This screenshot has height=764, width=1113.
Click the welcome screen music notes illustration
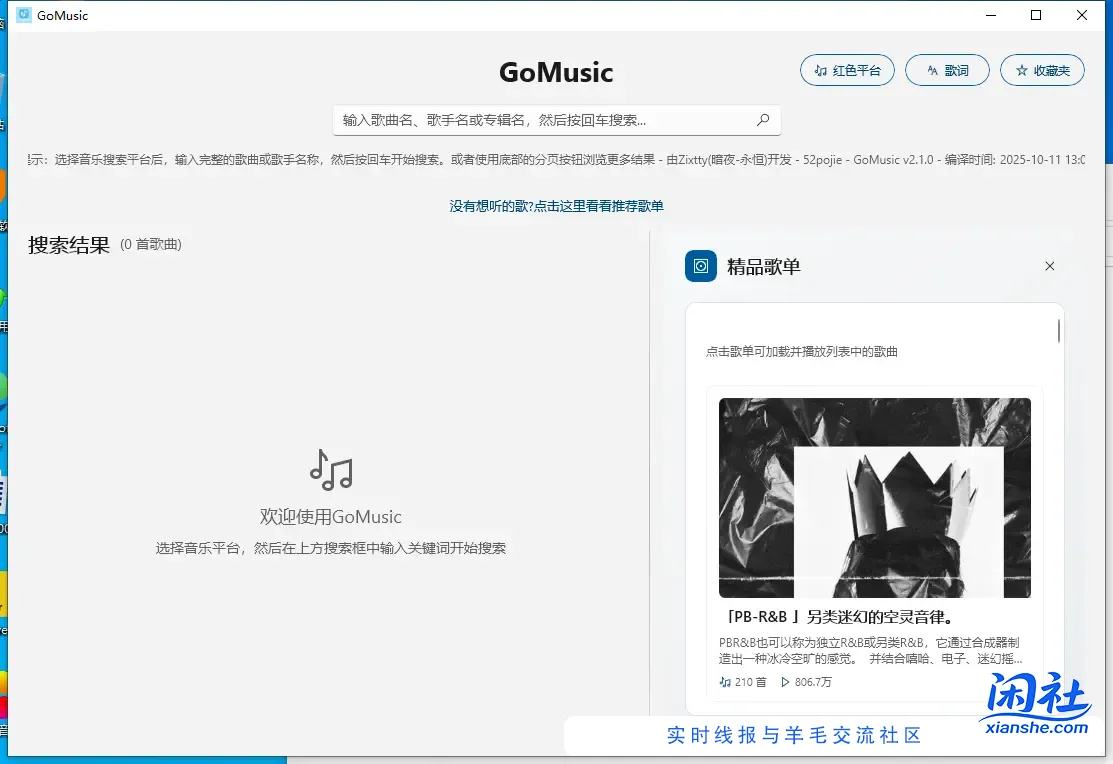(330, 470)
